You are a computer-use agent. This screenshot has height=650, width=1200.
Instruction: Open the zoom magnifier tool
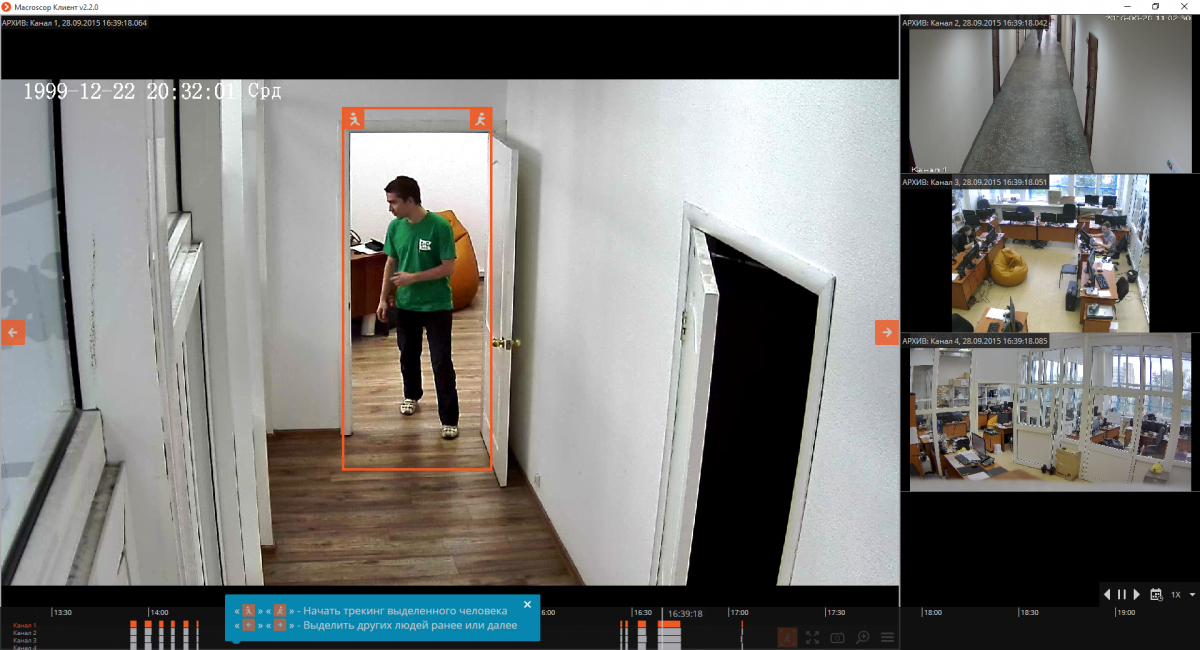click(x=862, y=637)
